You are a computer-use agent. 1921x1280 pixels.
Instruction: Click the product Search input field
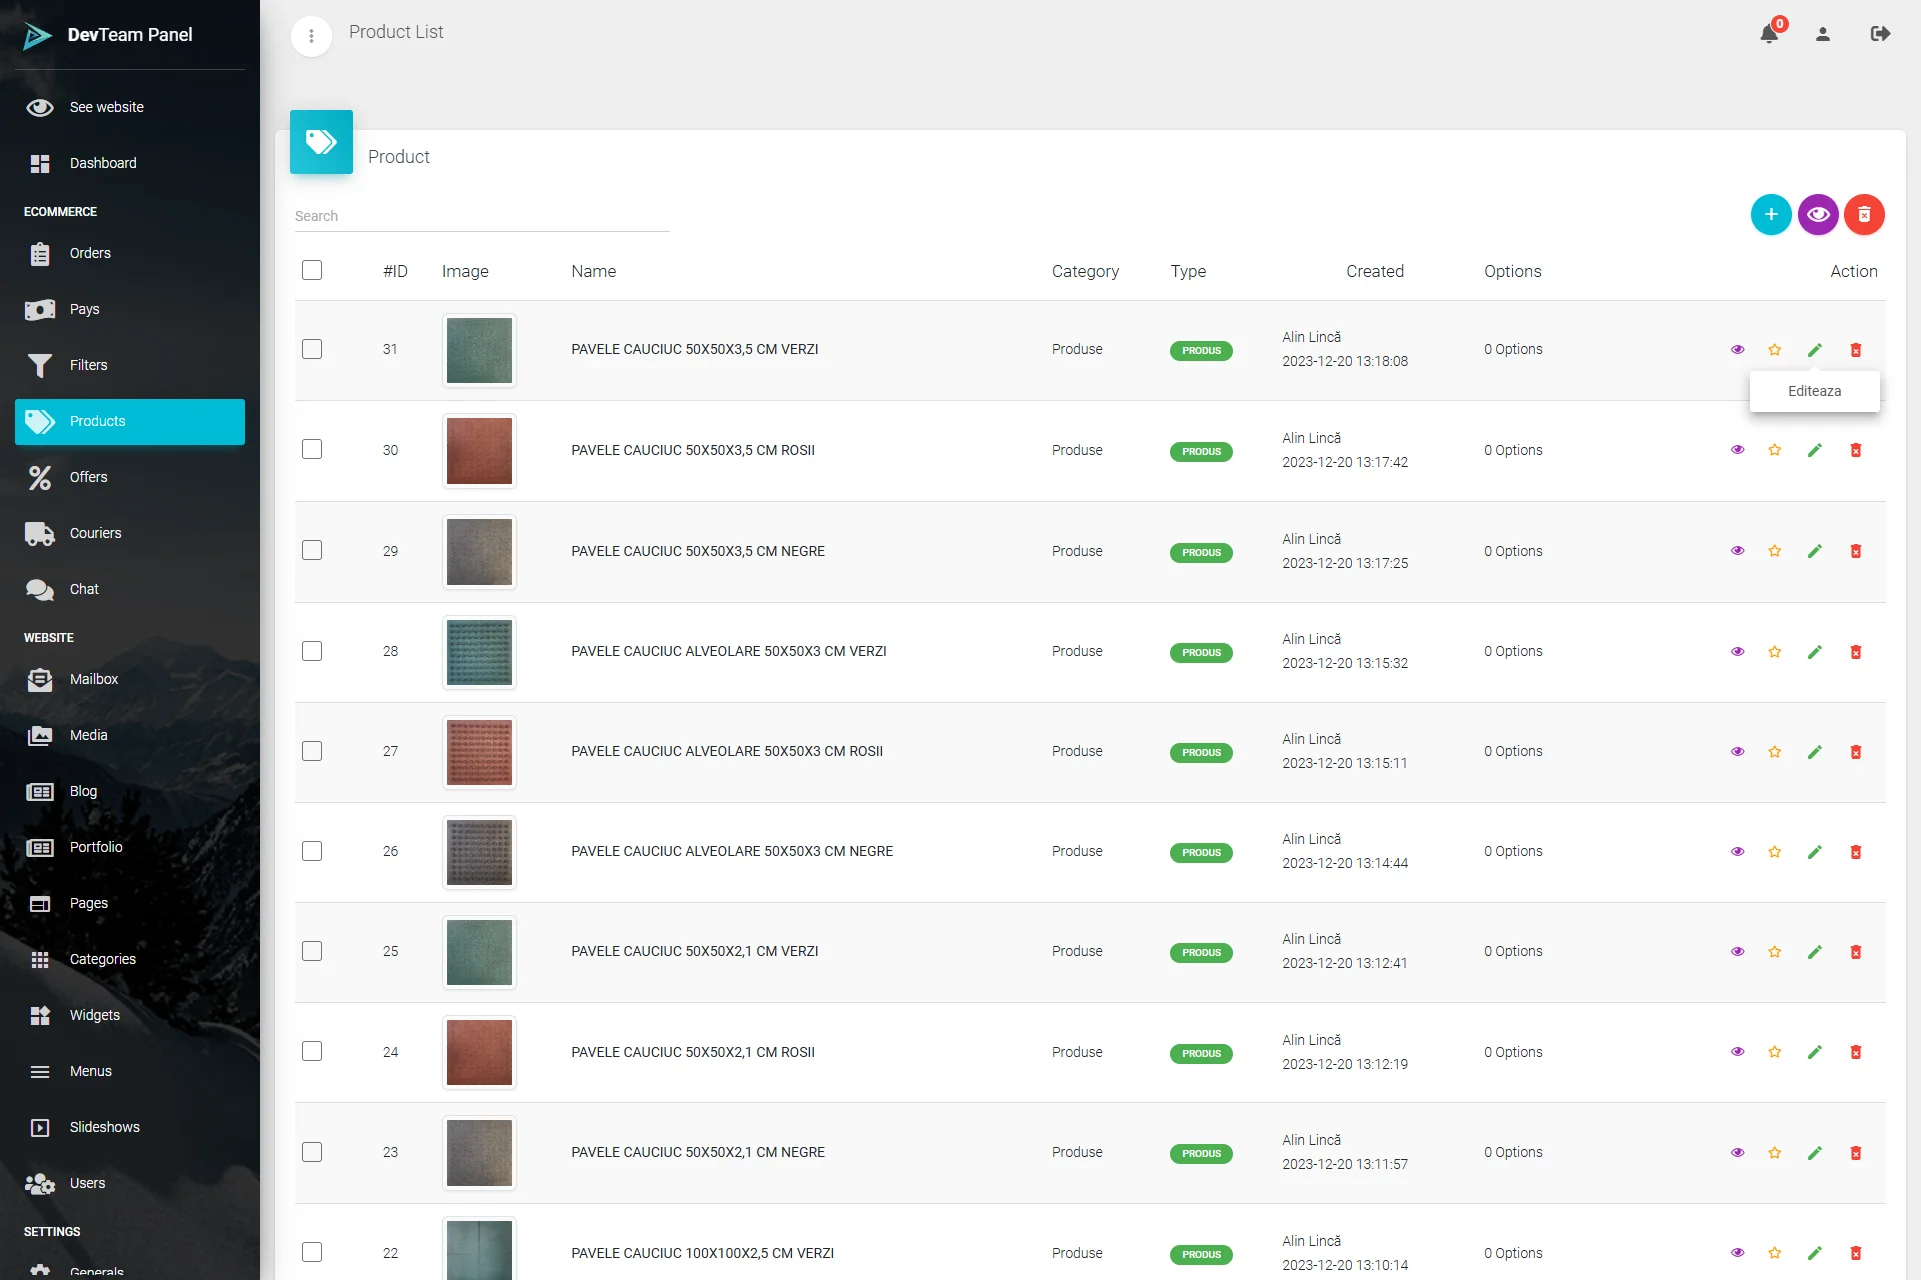pos(481,216)
